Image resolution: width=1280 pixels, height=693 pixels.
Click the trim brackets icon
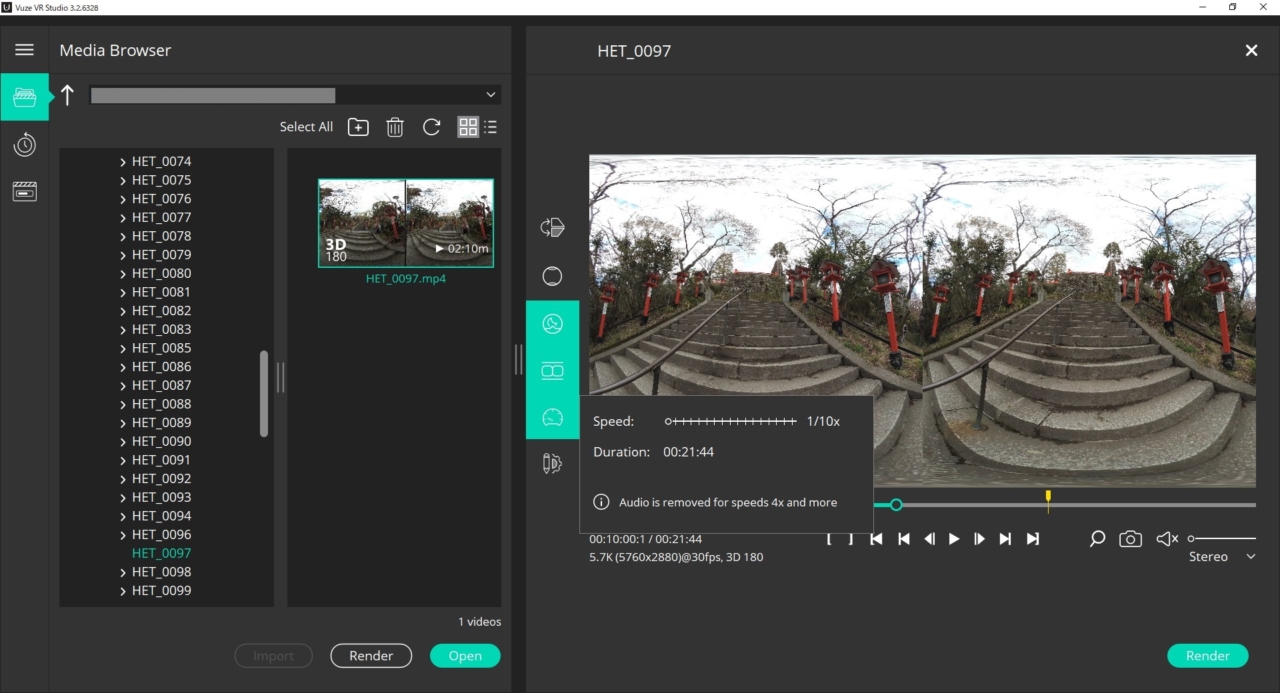[840, 539]
